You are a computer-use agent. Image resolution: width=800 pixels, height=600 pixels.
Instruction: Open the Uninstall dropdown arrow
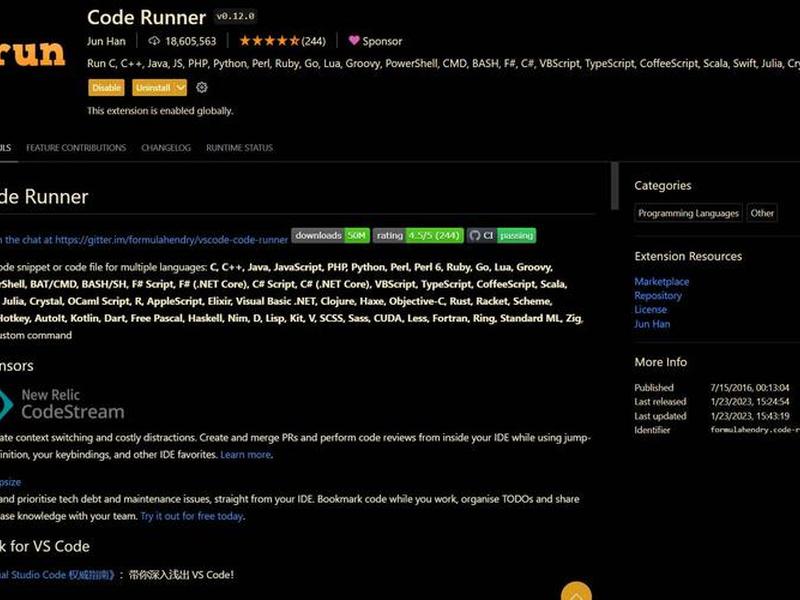pyautogui.click(x=180, y=87)
